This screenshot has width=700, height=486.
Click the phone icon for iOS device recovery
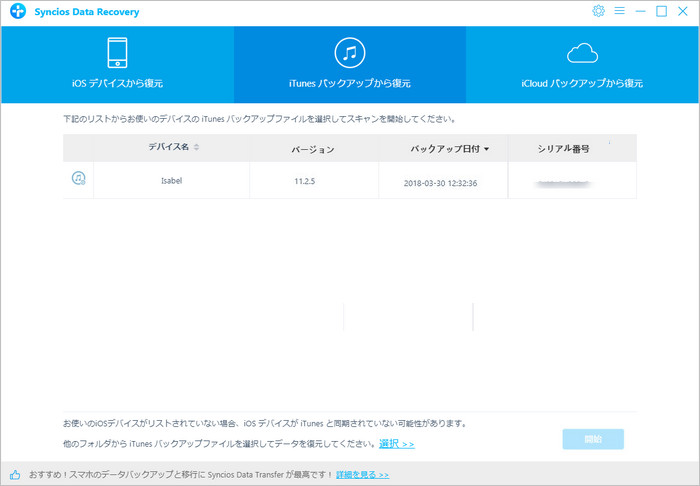tap(117, 53)
